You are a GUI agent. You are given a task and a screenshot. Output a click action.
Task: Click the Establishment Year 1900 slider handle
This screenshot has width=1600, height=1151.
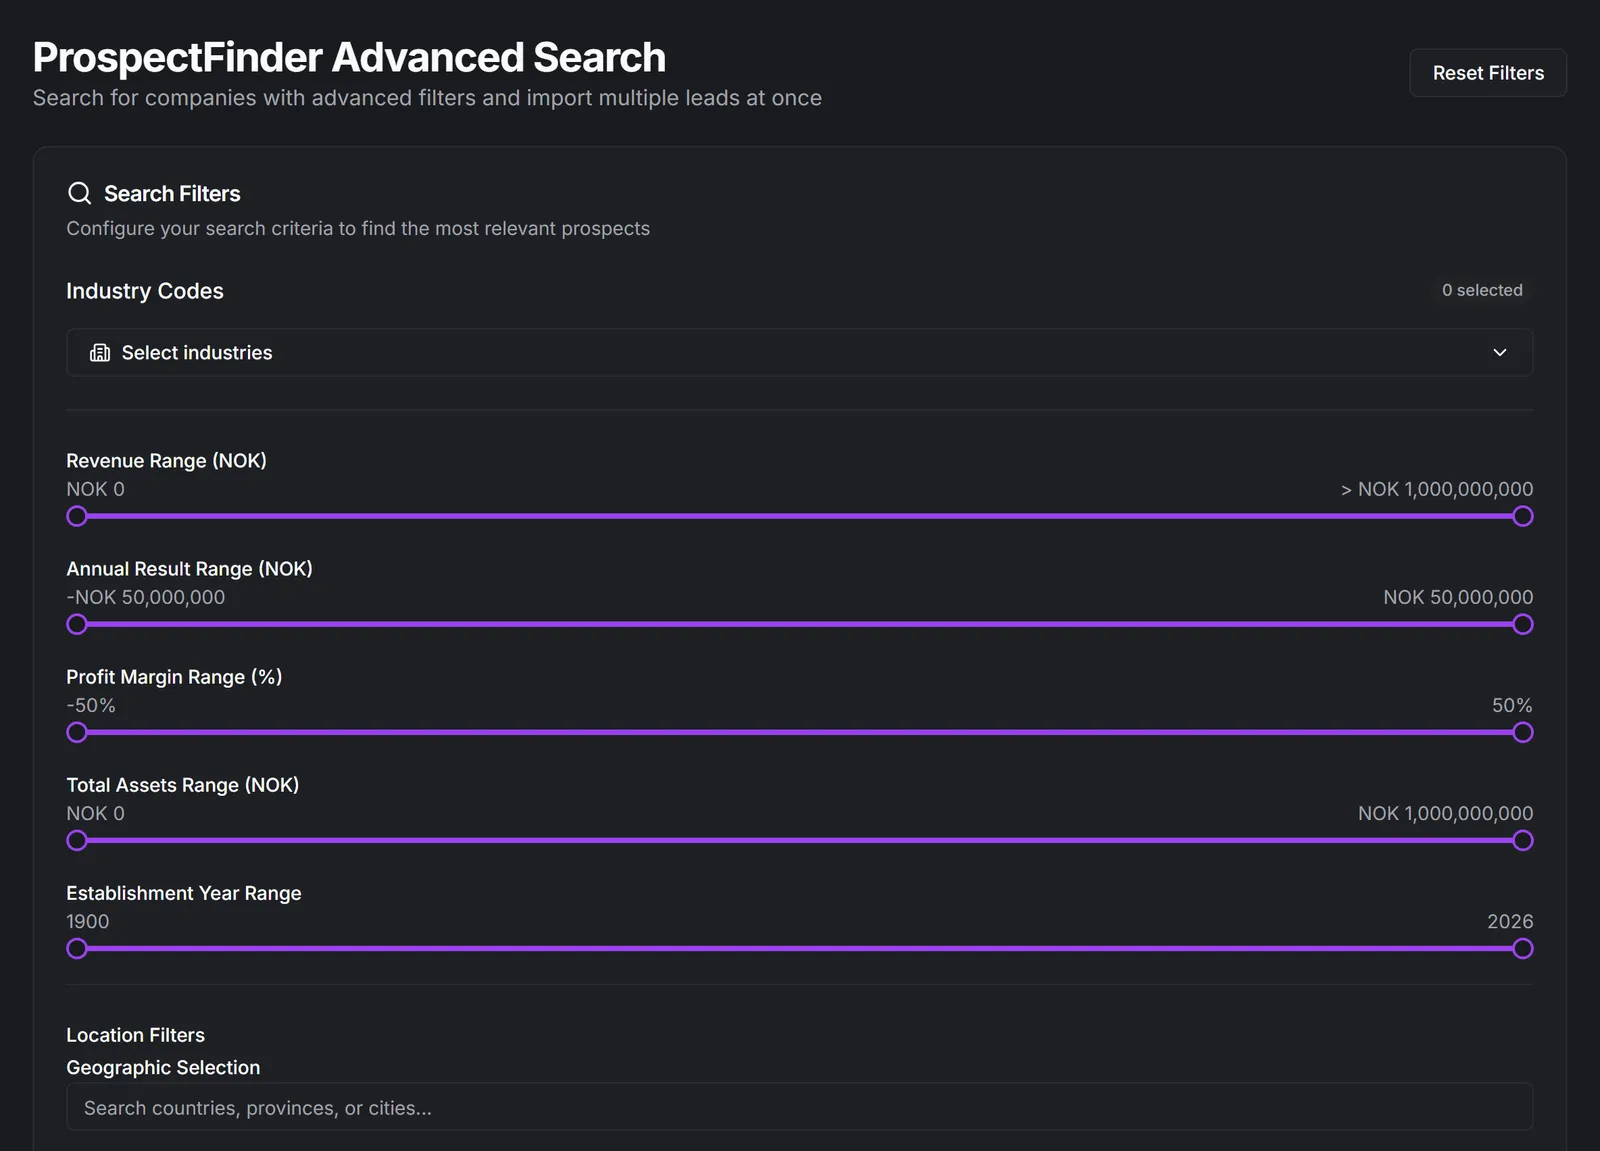pyautogui.click(x=77, y=948)
